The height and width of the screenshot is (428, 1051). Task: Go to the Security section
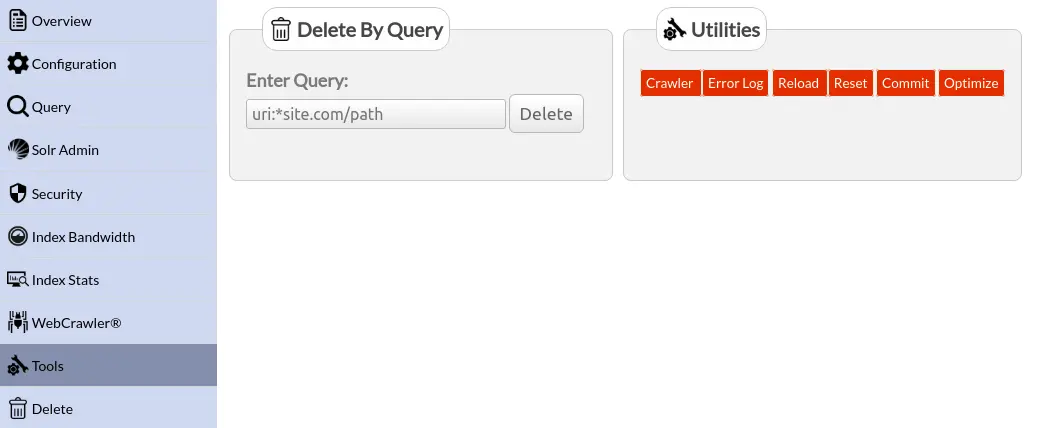(57, 194)
